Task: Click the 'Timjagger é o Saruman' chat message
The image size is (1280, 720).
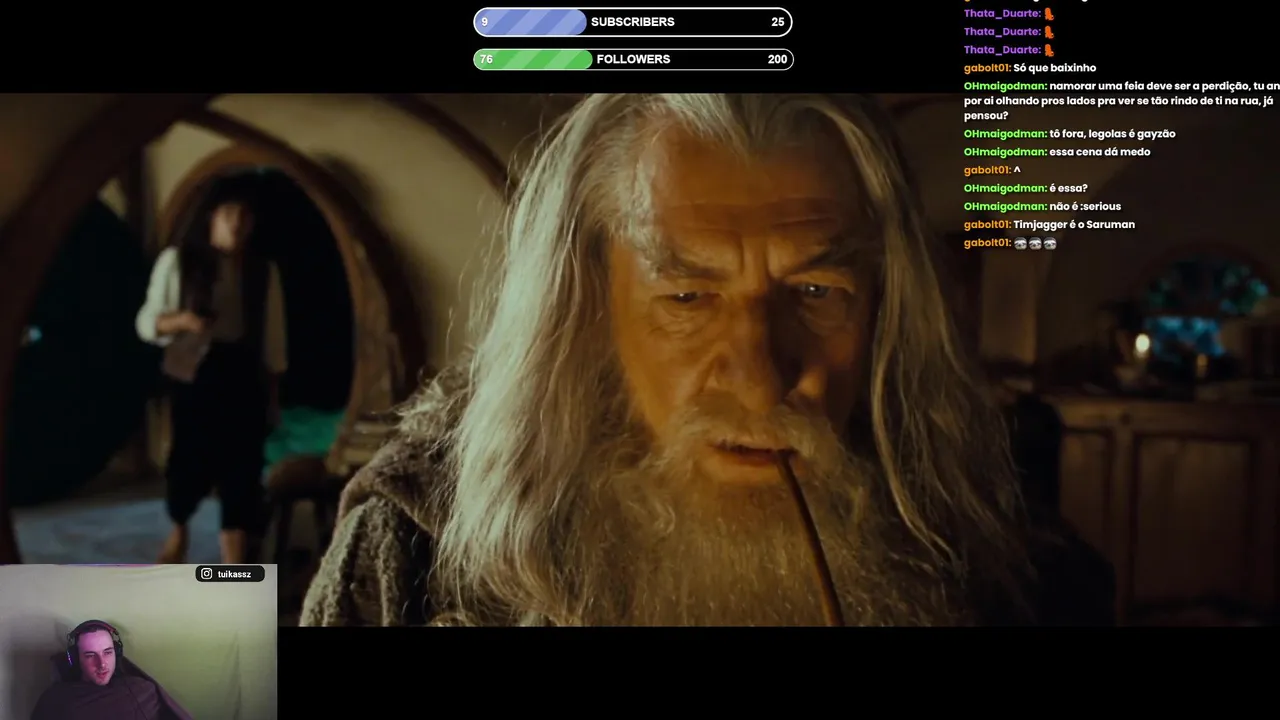Action: 1074,225
